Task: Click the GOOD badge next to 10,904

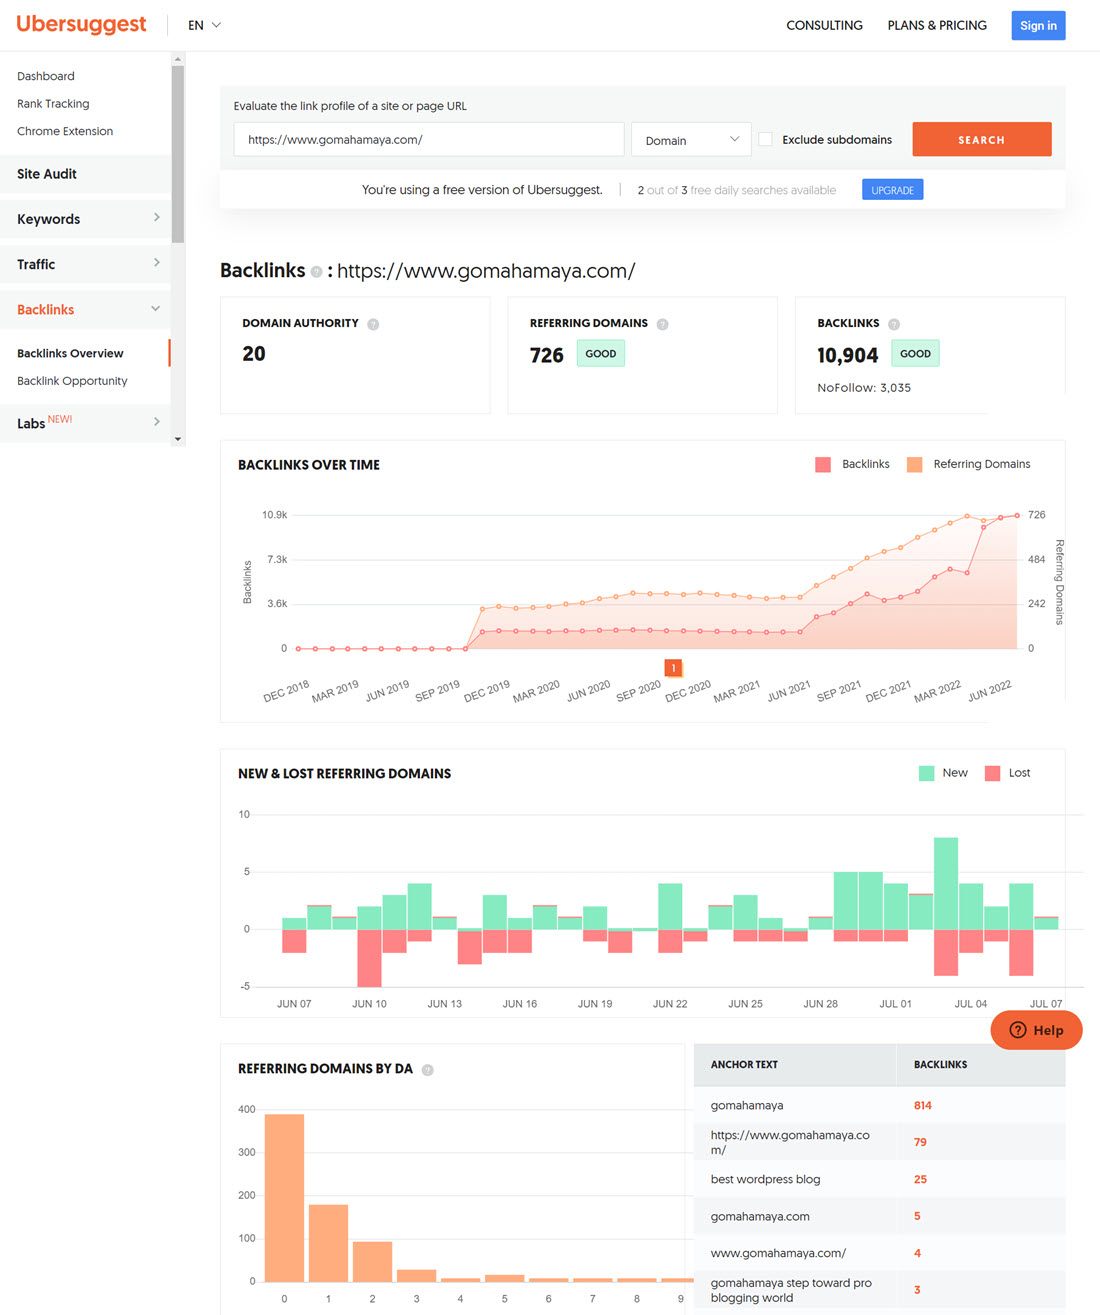Action: [x=915, y=354]
